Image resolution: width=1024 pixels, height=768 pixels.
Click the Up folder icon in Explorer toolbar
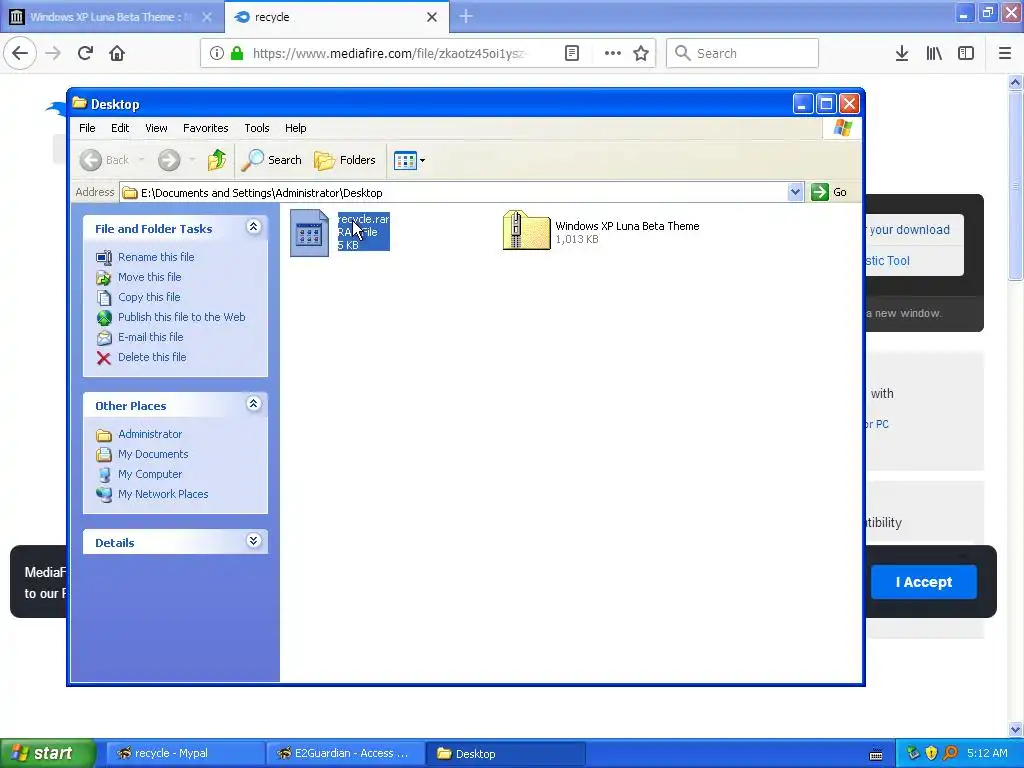[x=217, y=160]
